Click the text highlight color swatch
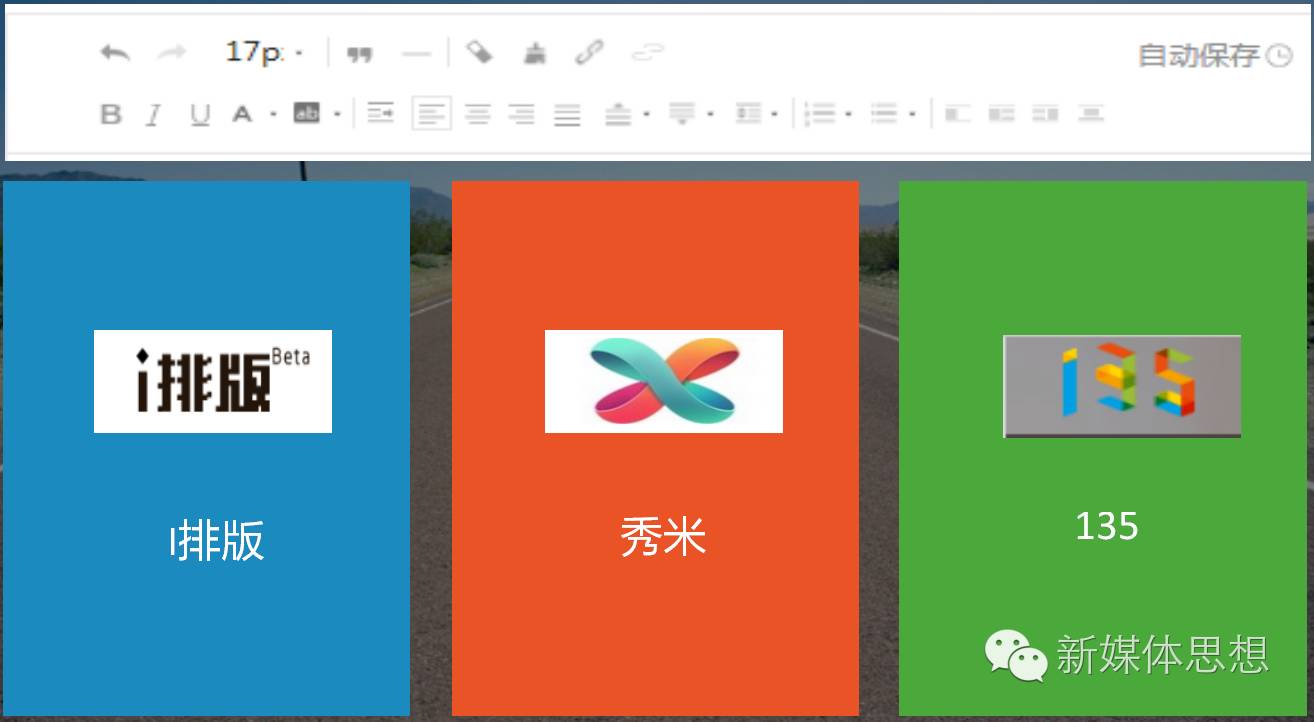The height and width of the screenshot is (722, 1314). click(x=308, y=114)
